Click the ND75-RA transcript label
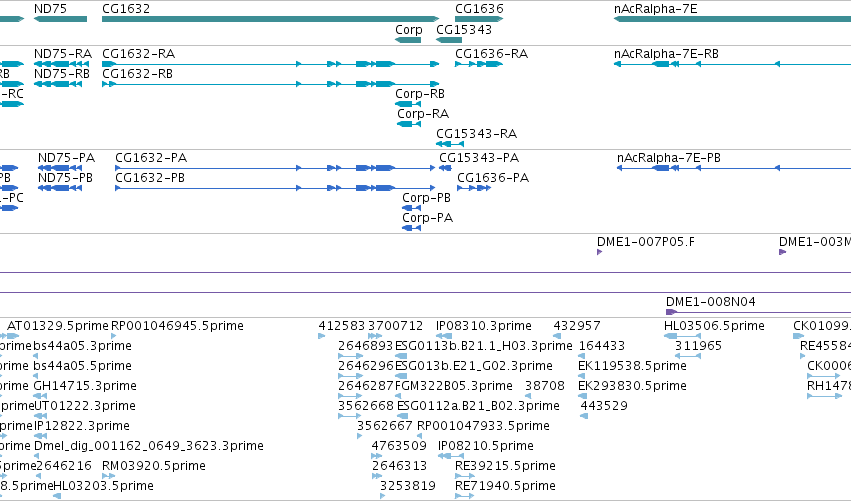 tap(63, 54)
